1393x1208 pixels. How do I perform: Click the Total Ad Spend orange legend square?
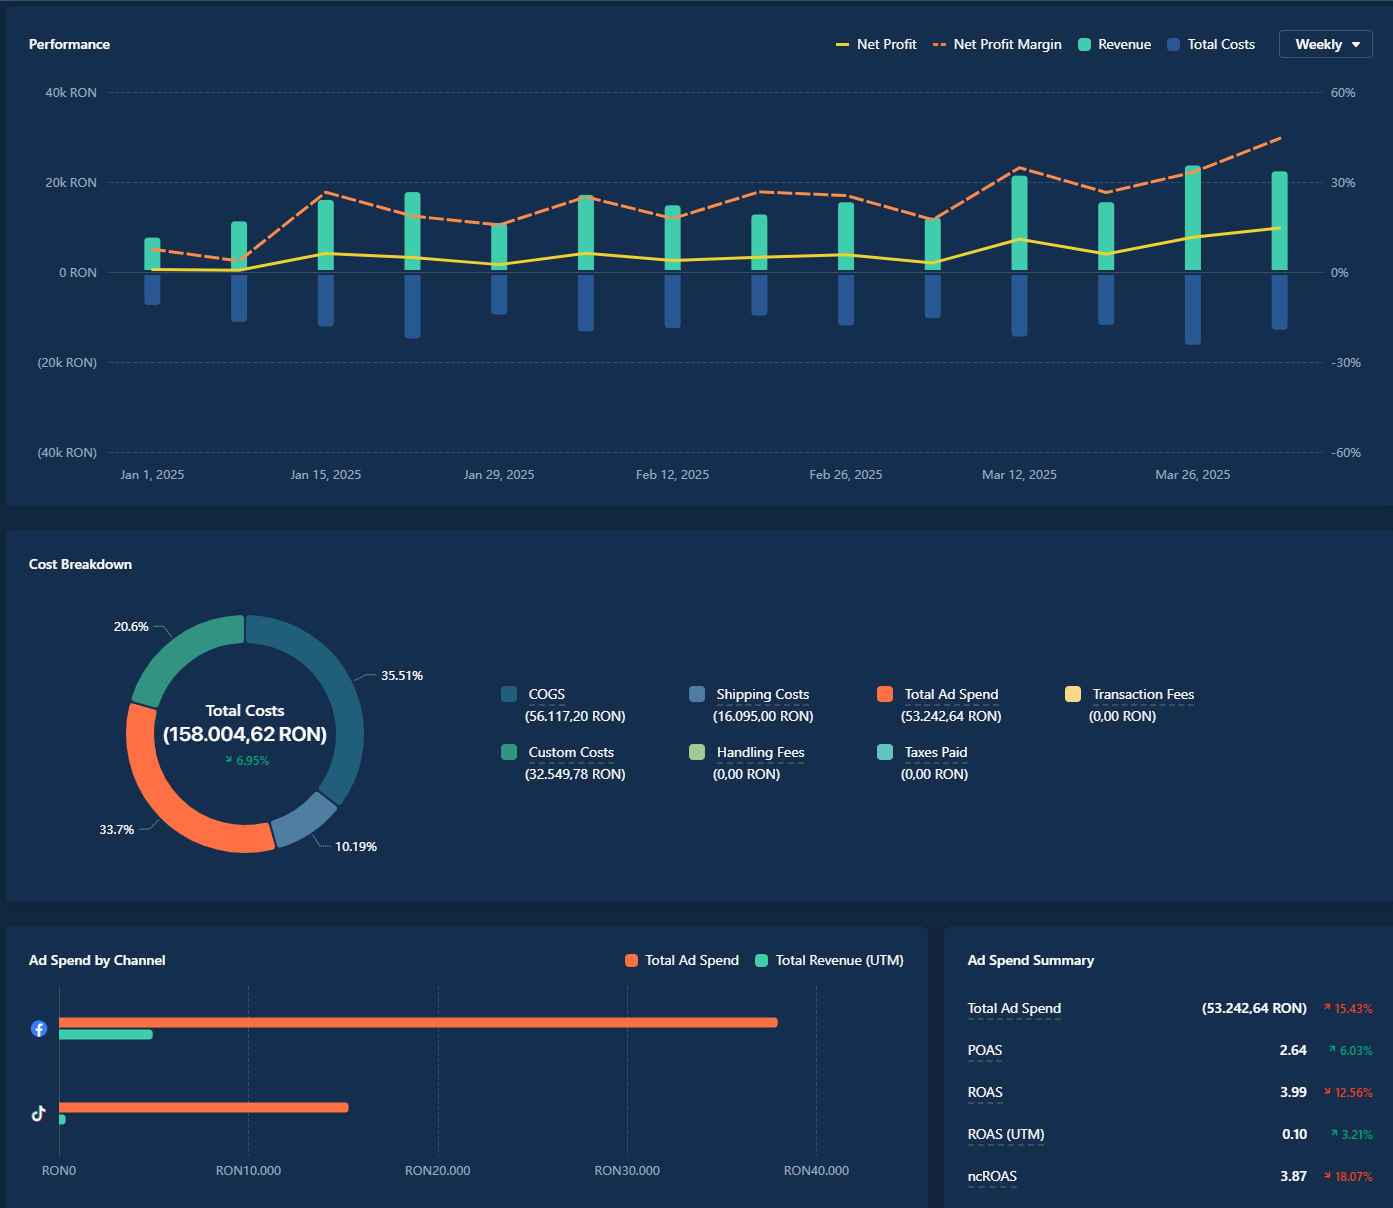[885, 694]
